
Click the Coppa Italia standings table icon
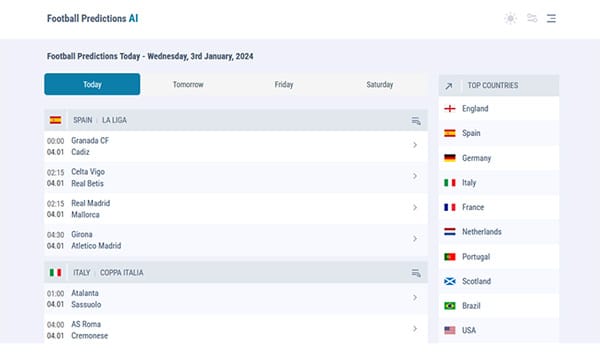pos(416,273)
